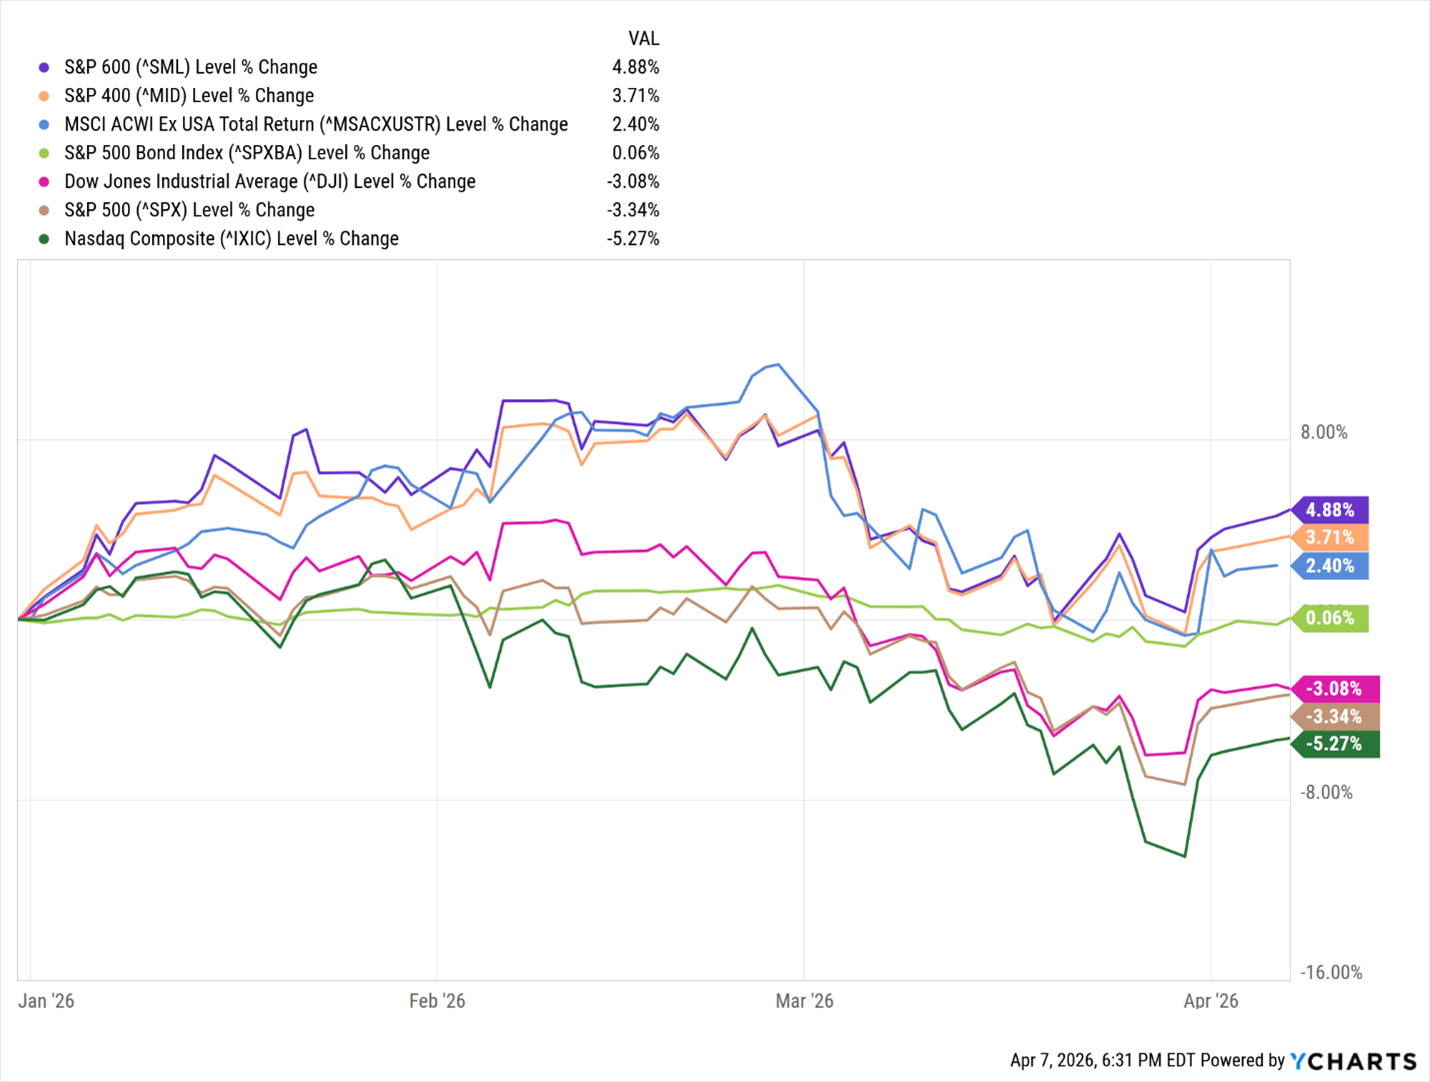Click the tan S&P 500 legend dot

point(44,210)
